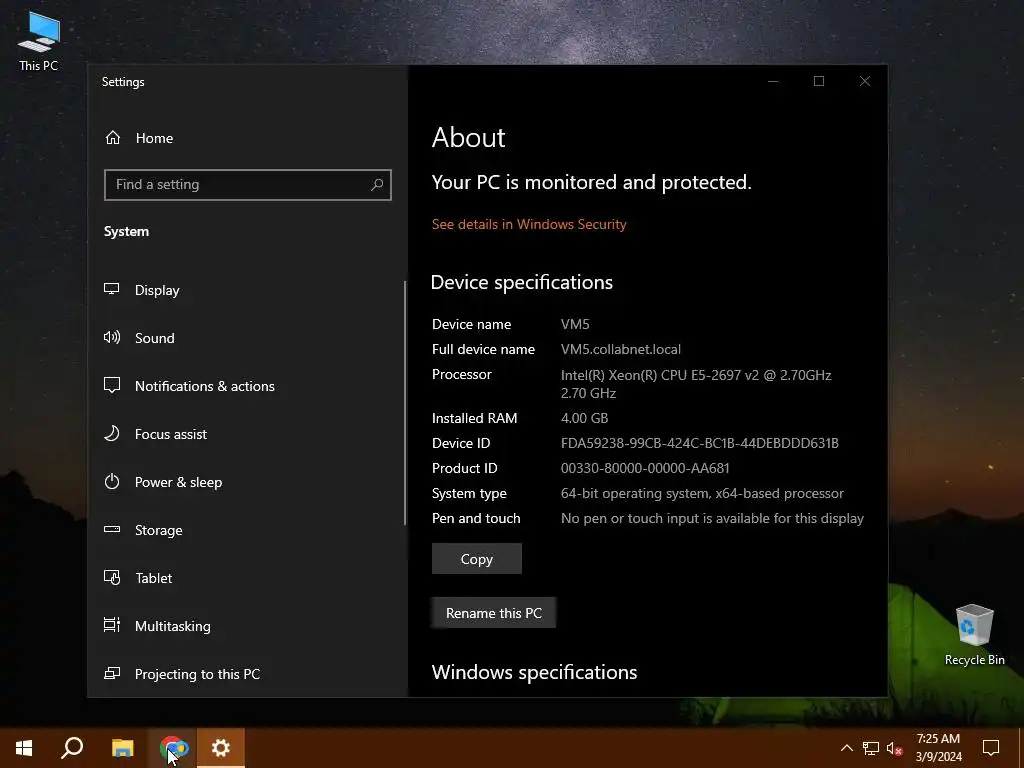Screen dimensions: 1024x768
Task: Click the network tray icon
Action: pos(871,748)
